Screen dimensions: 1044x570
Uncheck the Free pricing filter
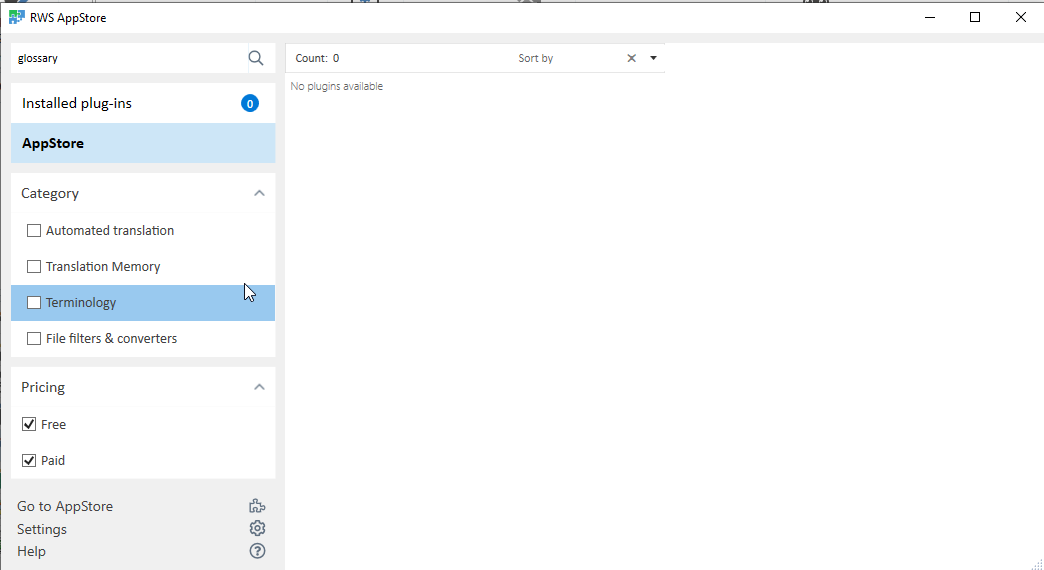coord(30,424)
